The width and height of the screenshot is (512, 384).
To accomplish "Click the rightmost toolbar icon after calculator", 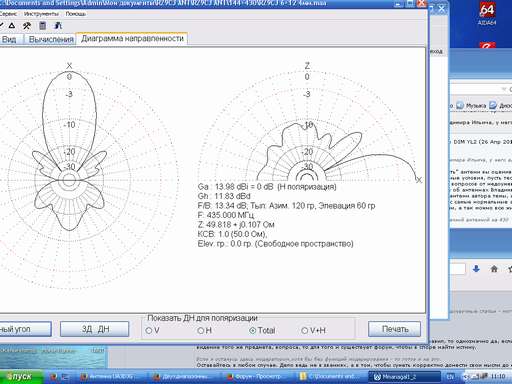I will coord(58,26).
